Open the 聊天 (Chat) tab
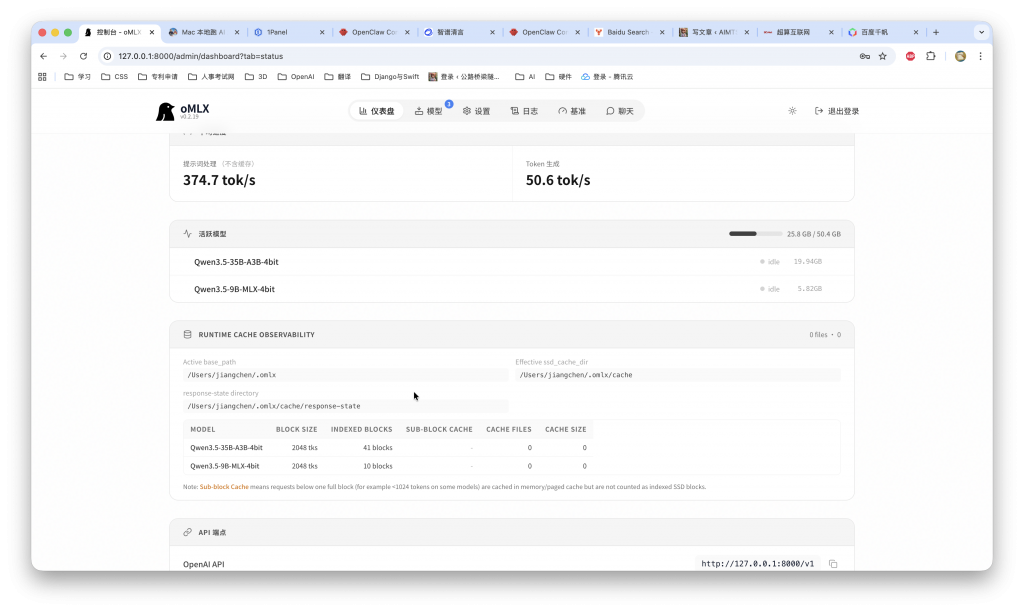The height and width of the screenshot is (612, 1024). [x=619, y=111]
